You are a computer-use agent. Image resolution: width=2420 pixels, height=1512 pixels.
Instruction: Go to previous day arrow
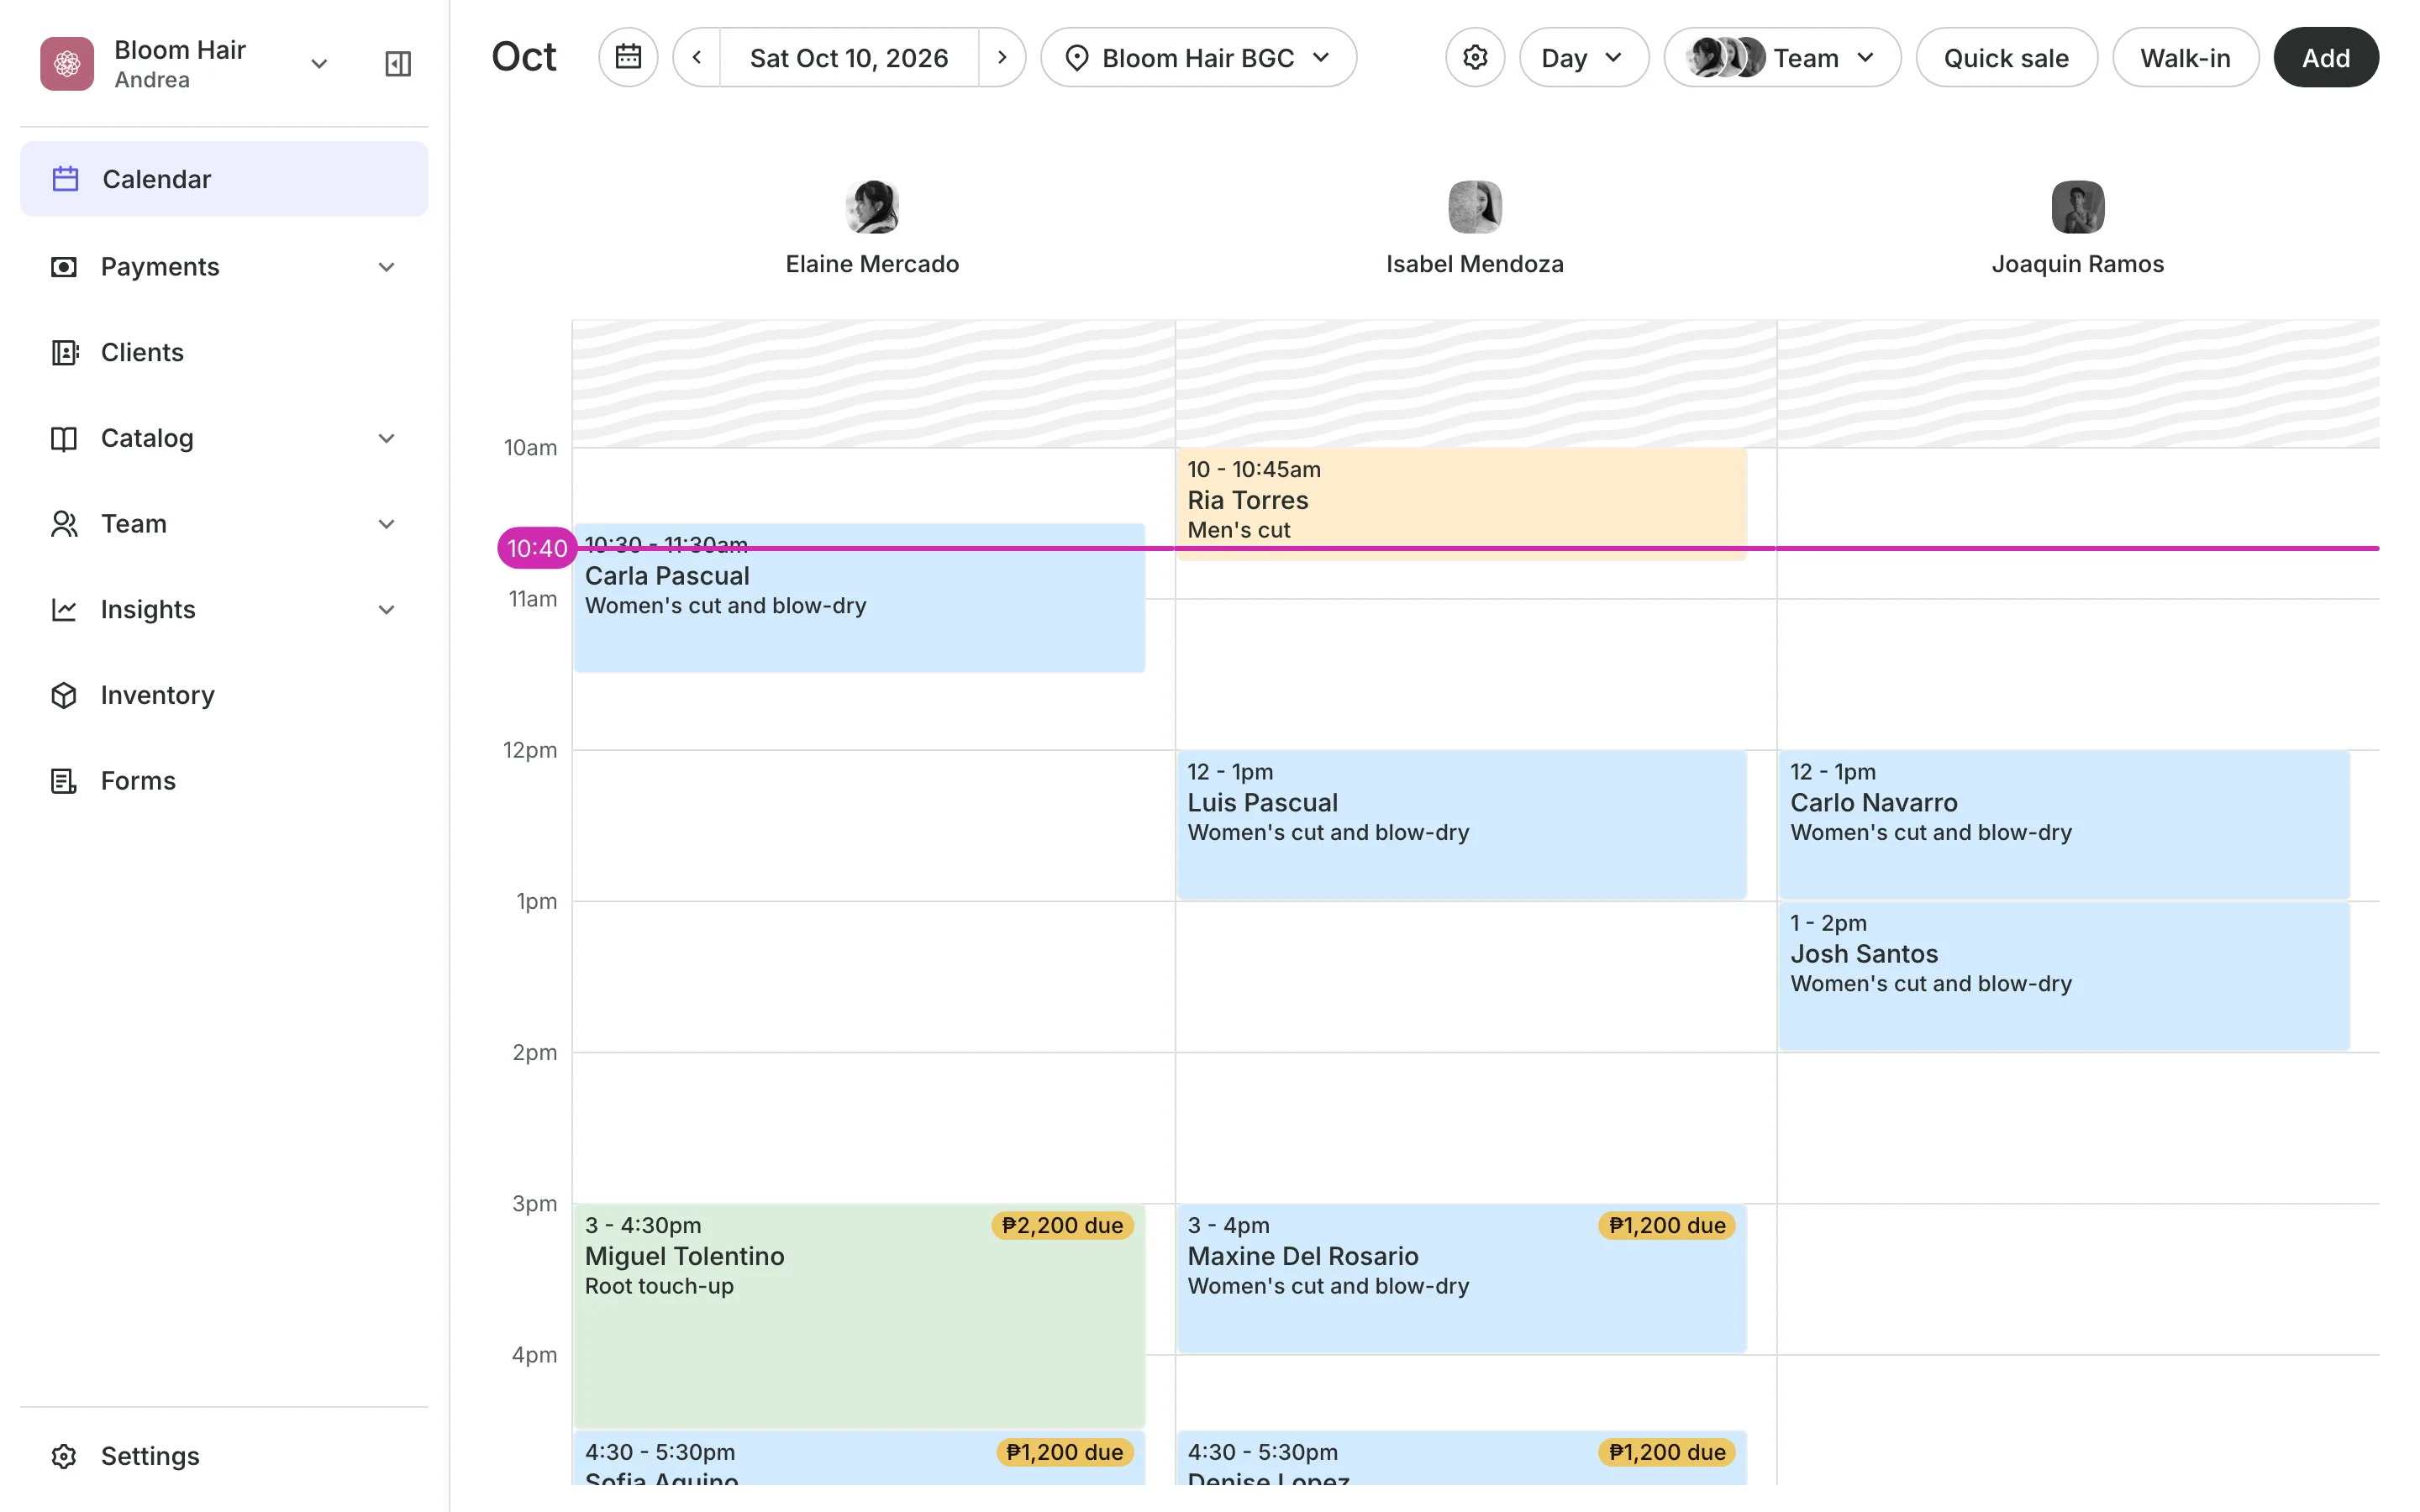click(697, 57)
